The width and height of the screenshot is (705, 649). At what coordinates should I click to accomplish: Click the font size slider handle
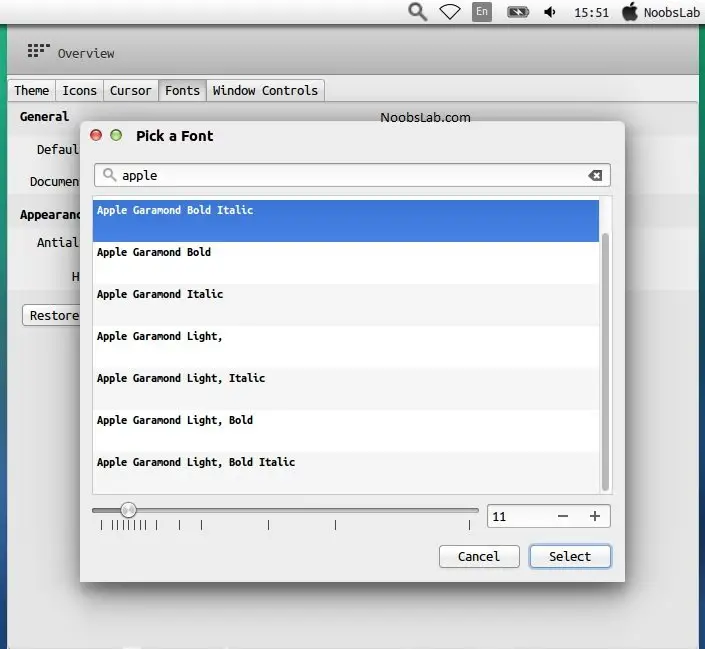128,510
